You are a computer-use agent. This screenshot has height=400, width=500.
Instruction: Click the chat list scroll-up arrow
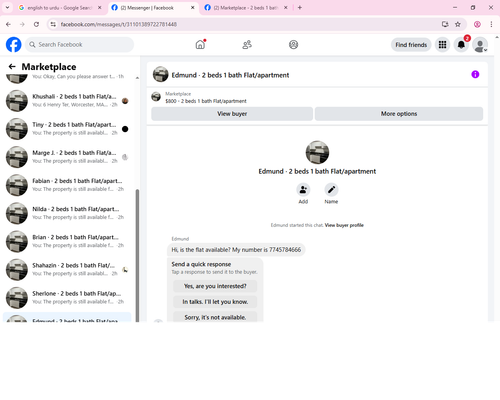coord(137,78)
